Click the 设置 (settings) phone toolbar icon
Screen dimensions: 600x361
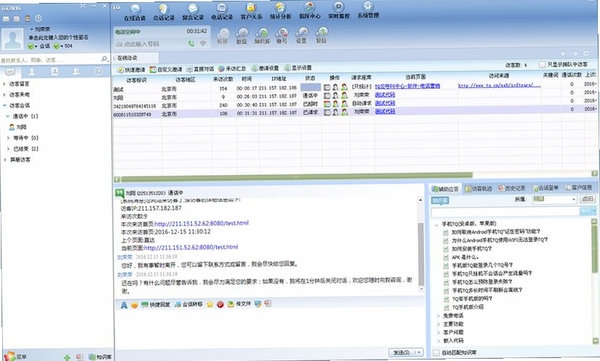[x=302, y=36]
